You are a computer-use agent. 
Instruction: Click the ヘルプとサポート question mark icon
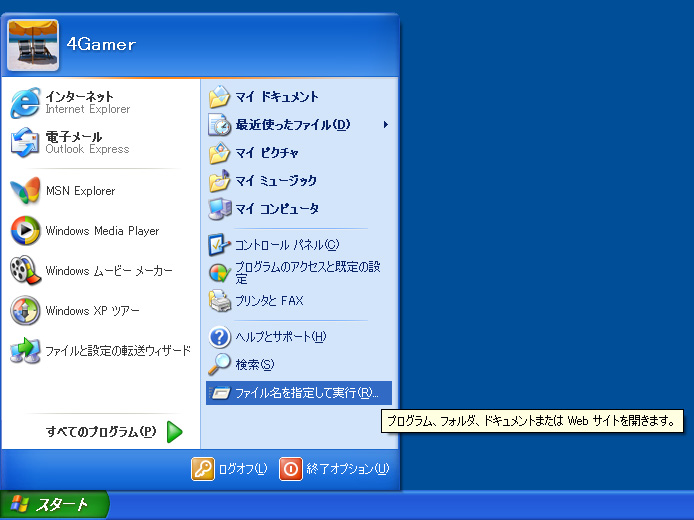coord(220,337)
